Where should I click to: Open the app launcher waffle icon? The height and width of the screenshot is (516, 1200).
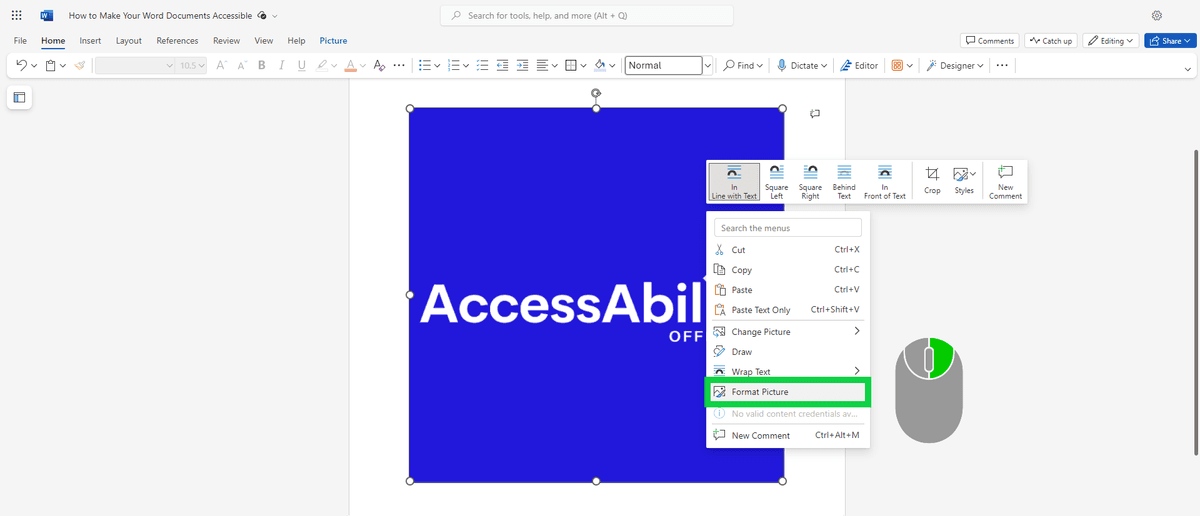17,16
